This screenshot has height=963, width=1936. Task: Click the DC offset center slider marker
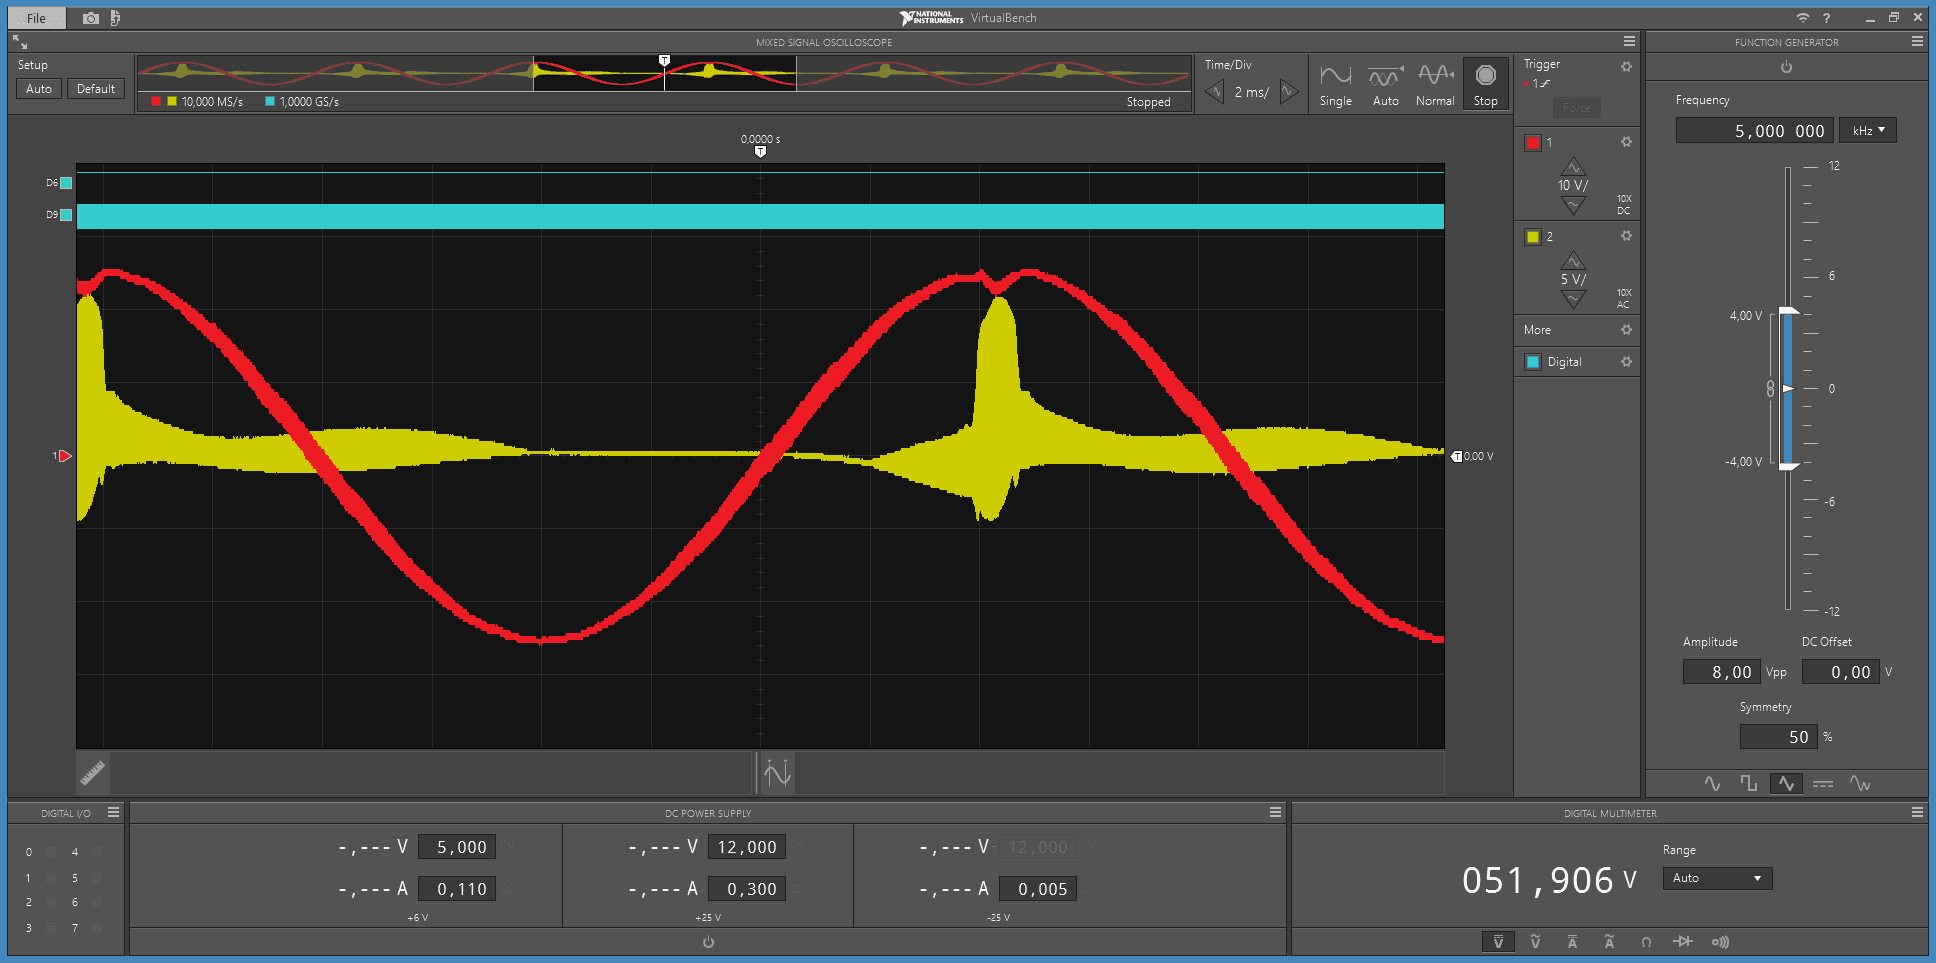[x=1788, y=388]
